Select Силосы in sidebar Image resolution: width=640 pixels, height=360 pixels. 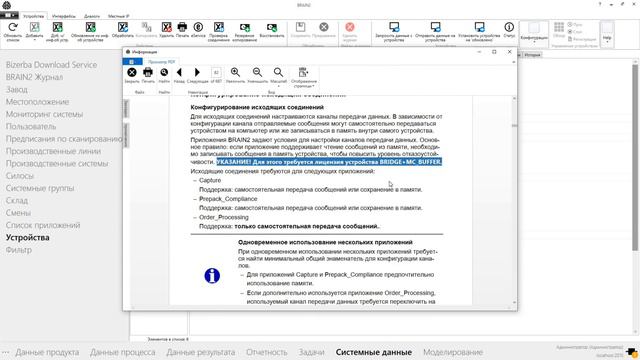coord(20,176)
